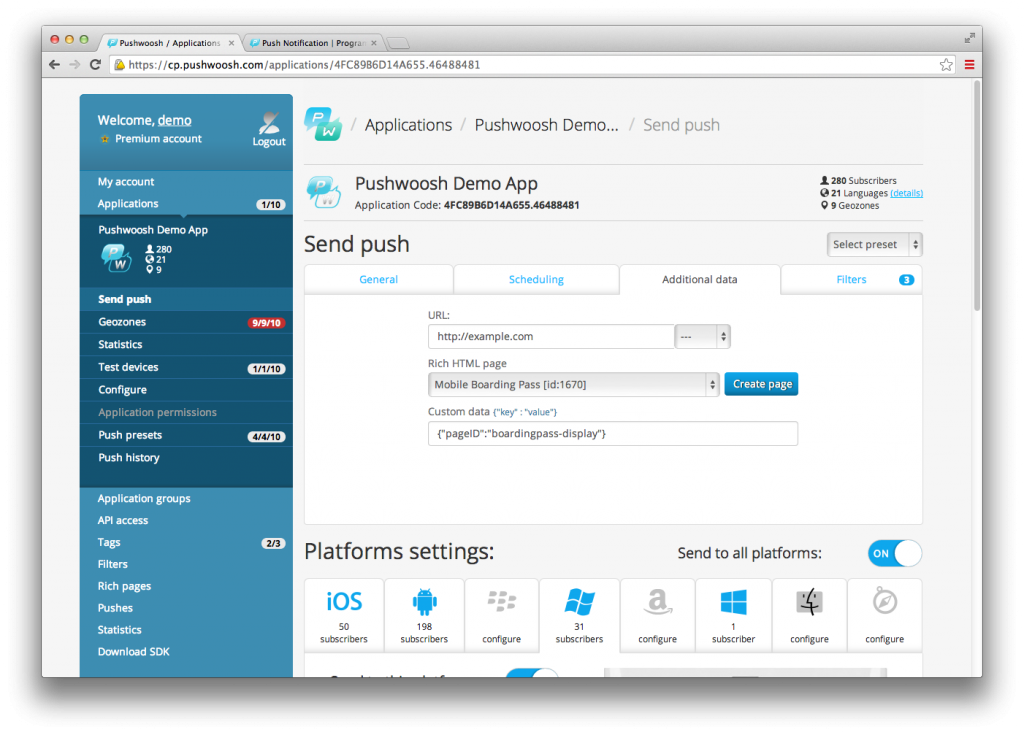Screen dimensions: 1024x735
Task: Click the Custom data input field
Action: click(x=613, y=434)
